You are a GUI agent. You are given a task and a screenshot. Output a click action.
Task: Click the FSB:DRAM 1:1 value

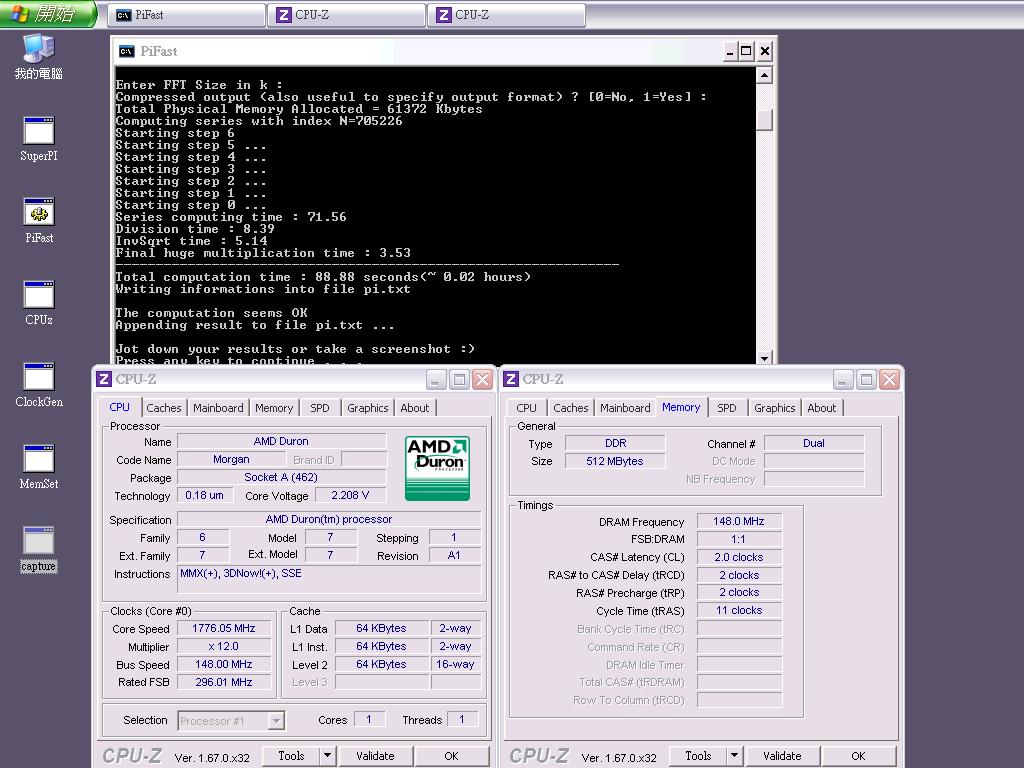tap(739, 539)
